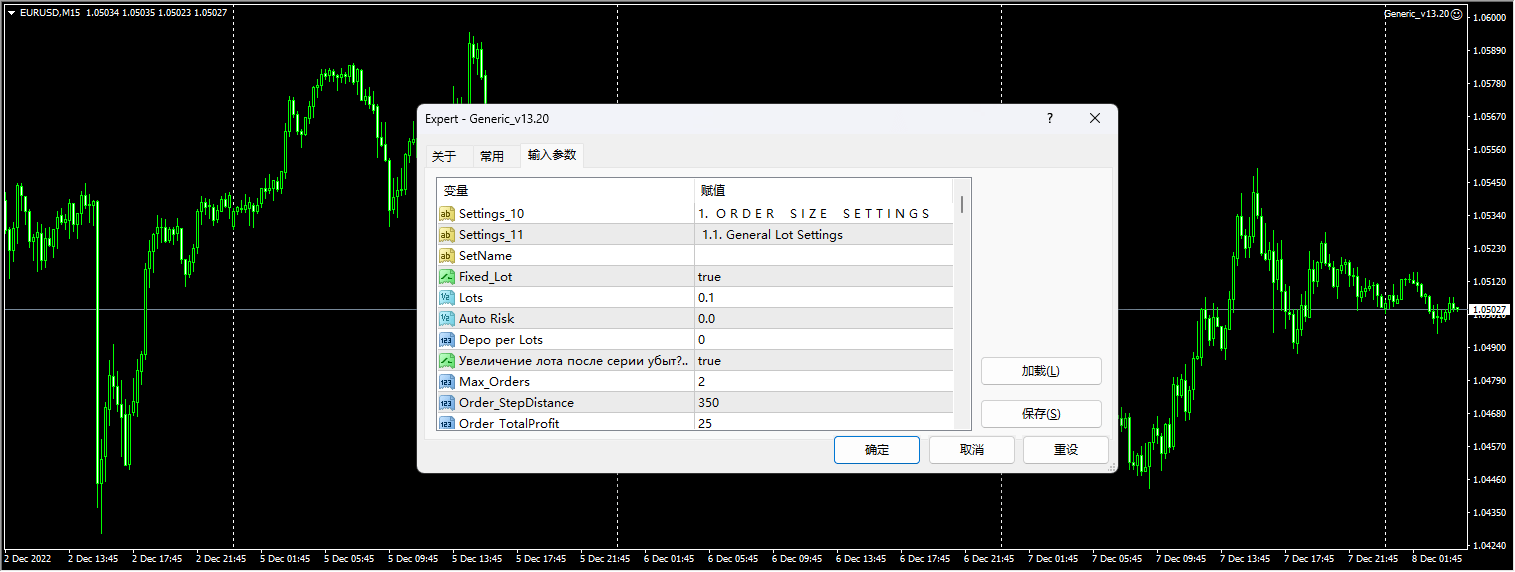1515x572 pixels.
Task: Cancel with the 取消 button
Action: (972, 450)
